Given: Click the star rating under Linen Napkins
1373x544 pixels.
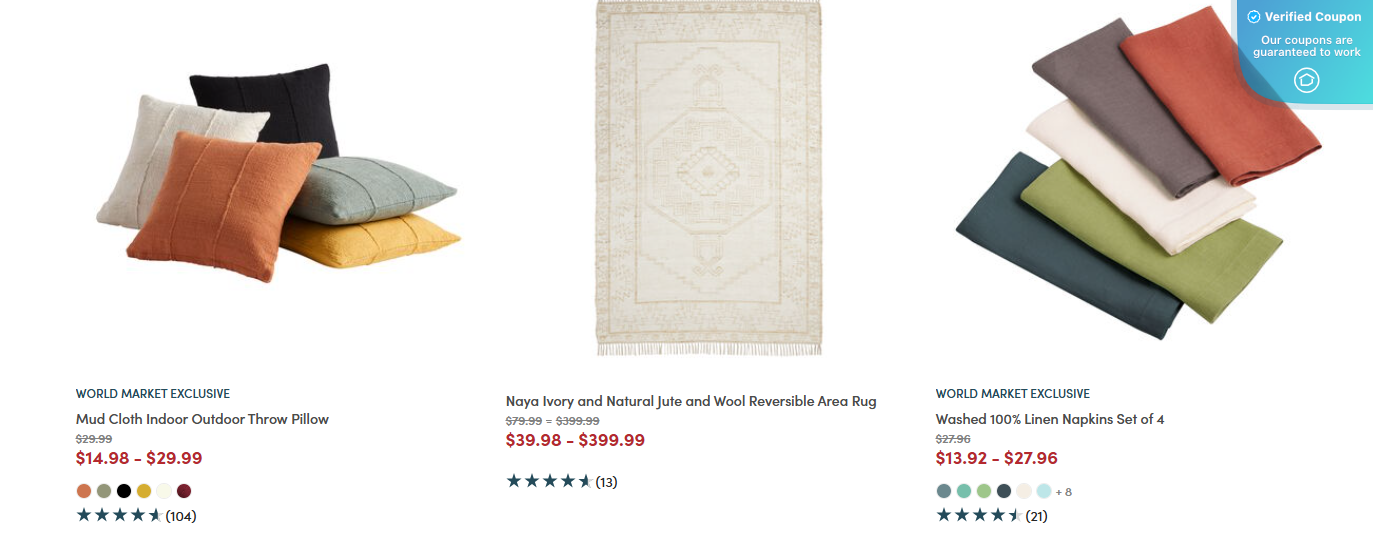Looking at the screenshot, I should point(979,516).
